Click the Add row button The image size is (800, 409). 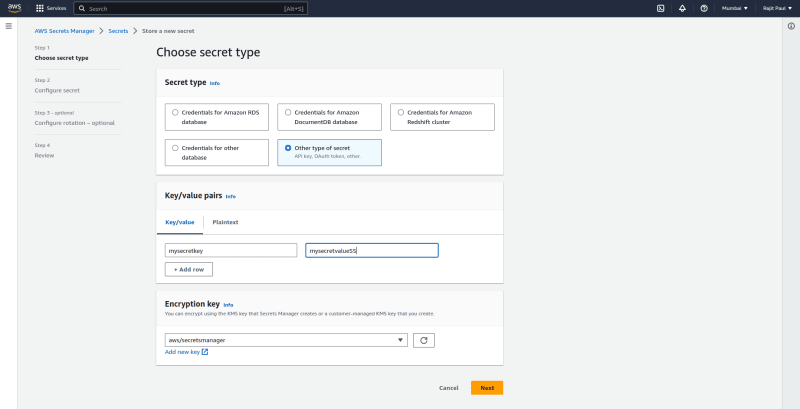189,269
